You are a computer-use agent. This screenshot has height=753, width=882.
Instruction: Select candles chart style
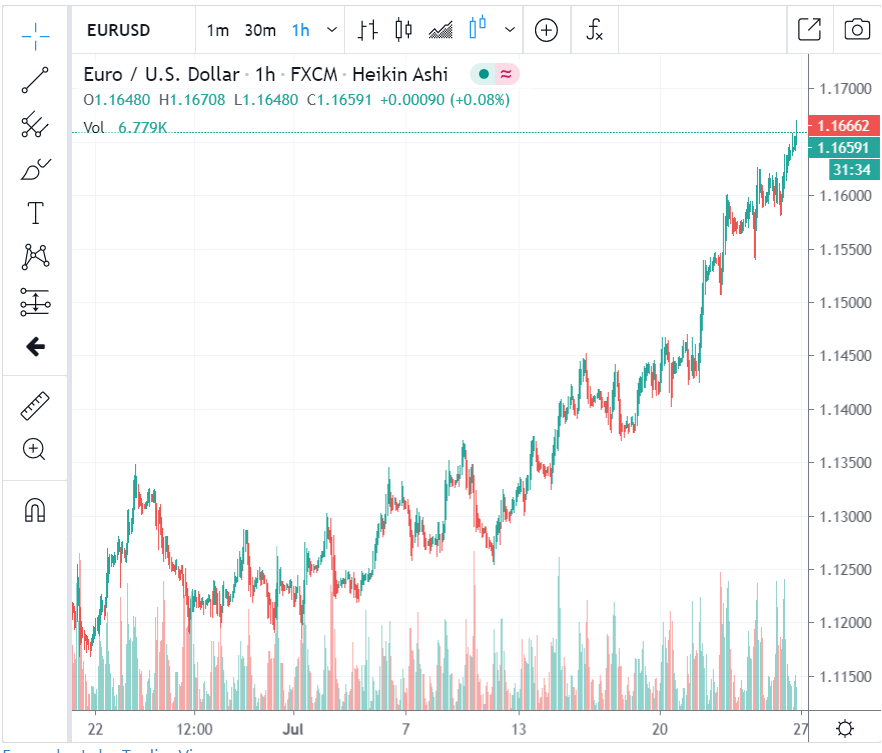tap(403, 30)
